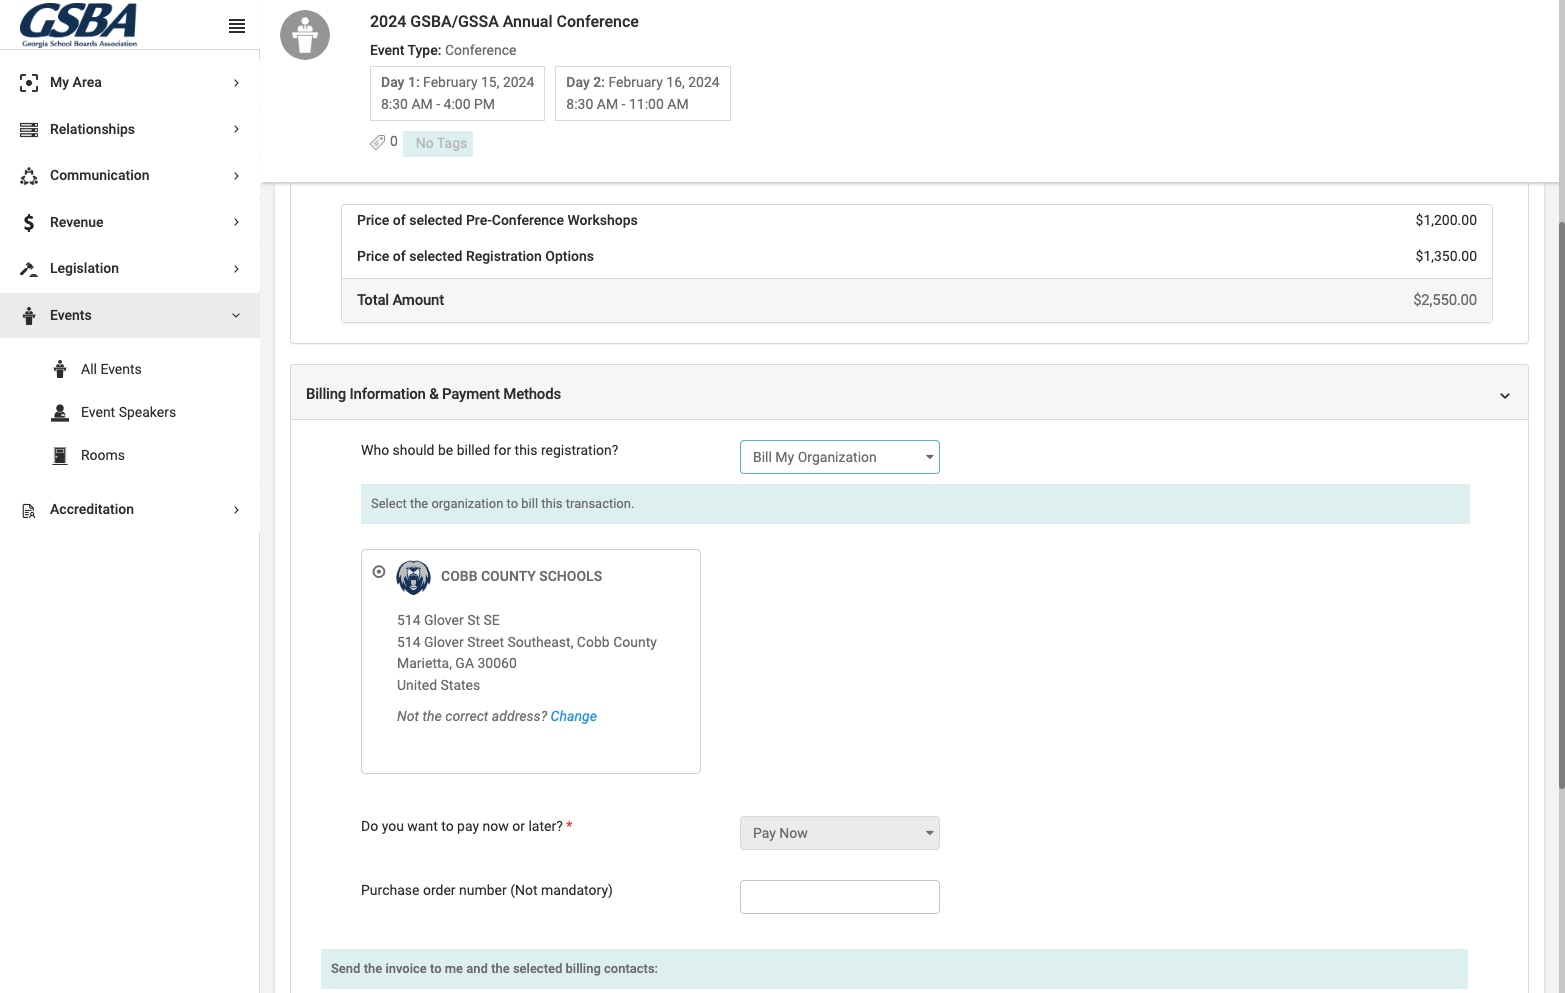This screenshot has width=1565, height=993.
Task: Expand the Communication chevron
Action: pos(236,176)
